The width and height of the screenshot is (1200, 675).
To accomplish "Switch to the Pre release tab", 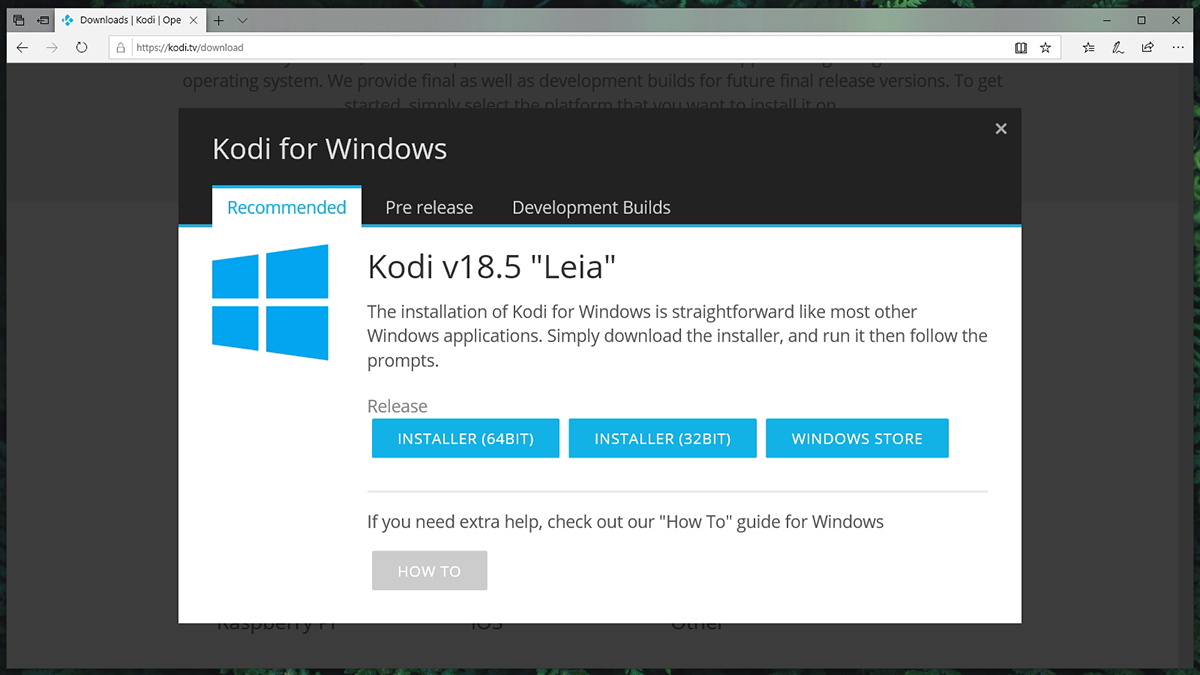I will tap(429, 207).
